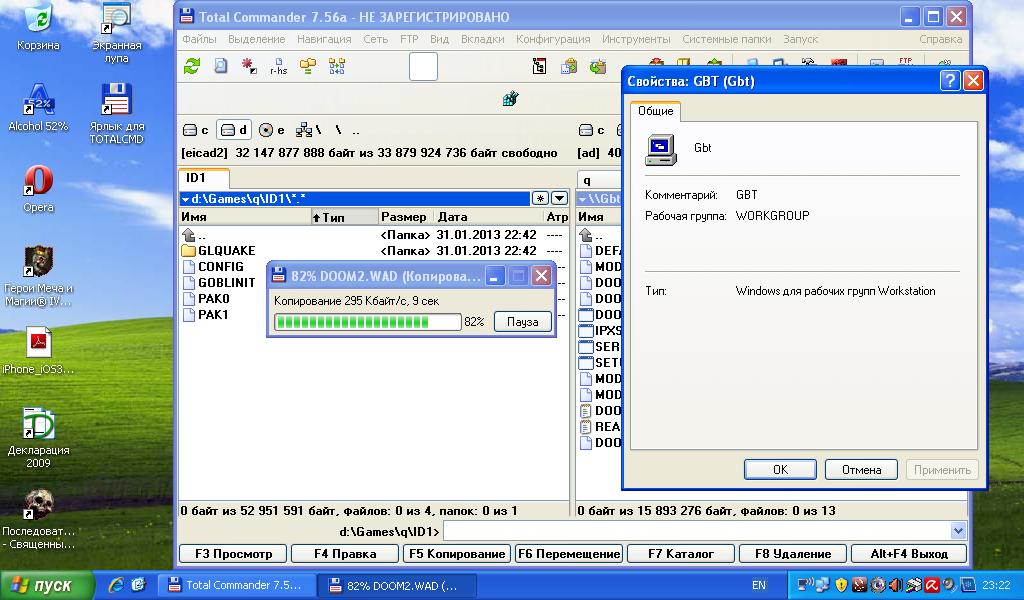Click the yellow folders compare toolbar icon
The width and height of the screenshot is (1024, 600).
coord(308,66)
